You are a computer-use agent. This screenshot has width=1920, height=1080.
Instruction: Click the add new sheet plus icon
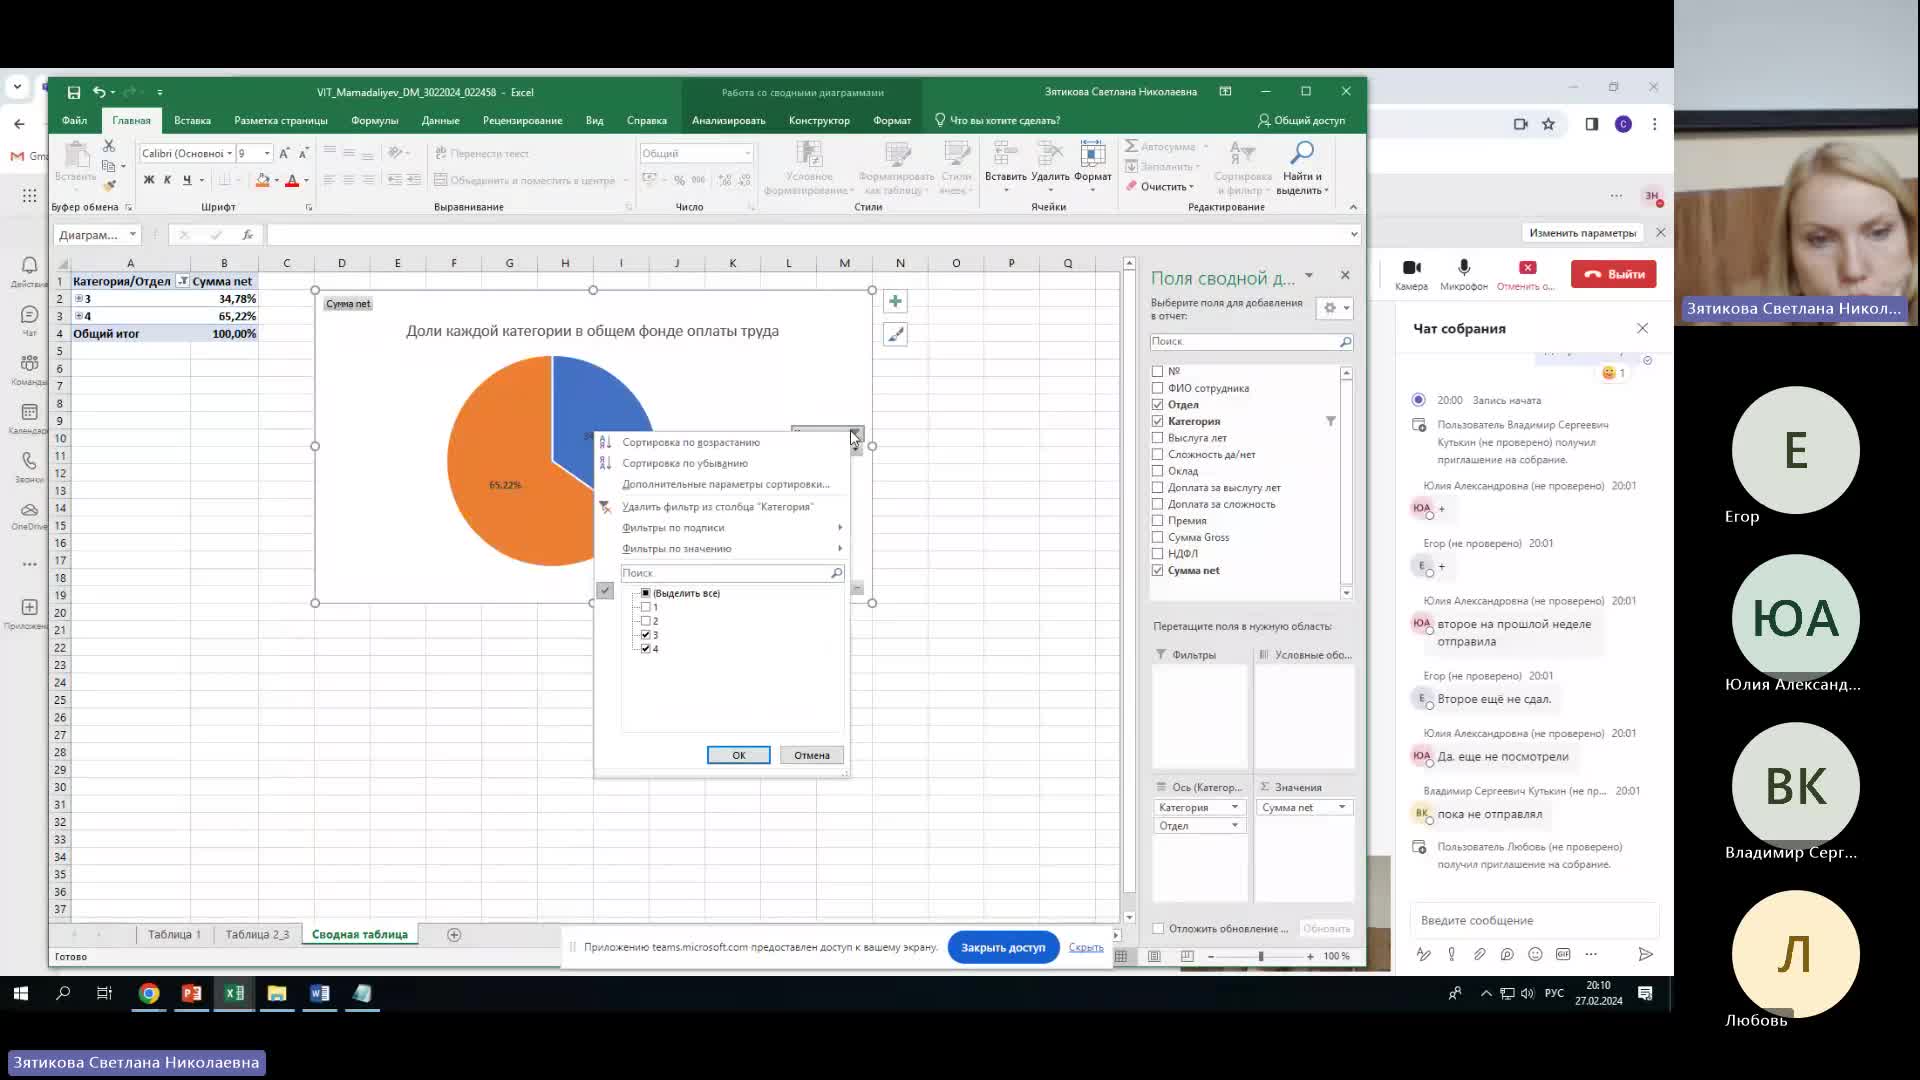[x=454, y=935]
